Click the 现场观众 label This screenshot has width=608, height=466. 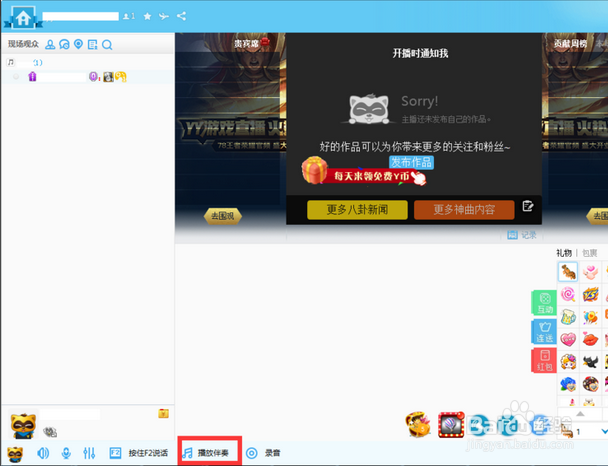coord(23,44)
